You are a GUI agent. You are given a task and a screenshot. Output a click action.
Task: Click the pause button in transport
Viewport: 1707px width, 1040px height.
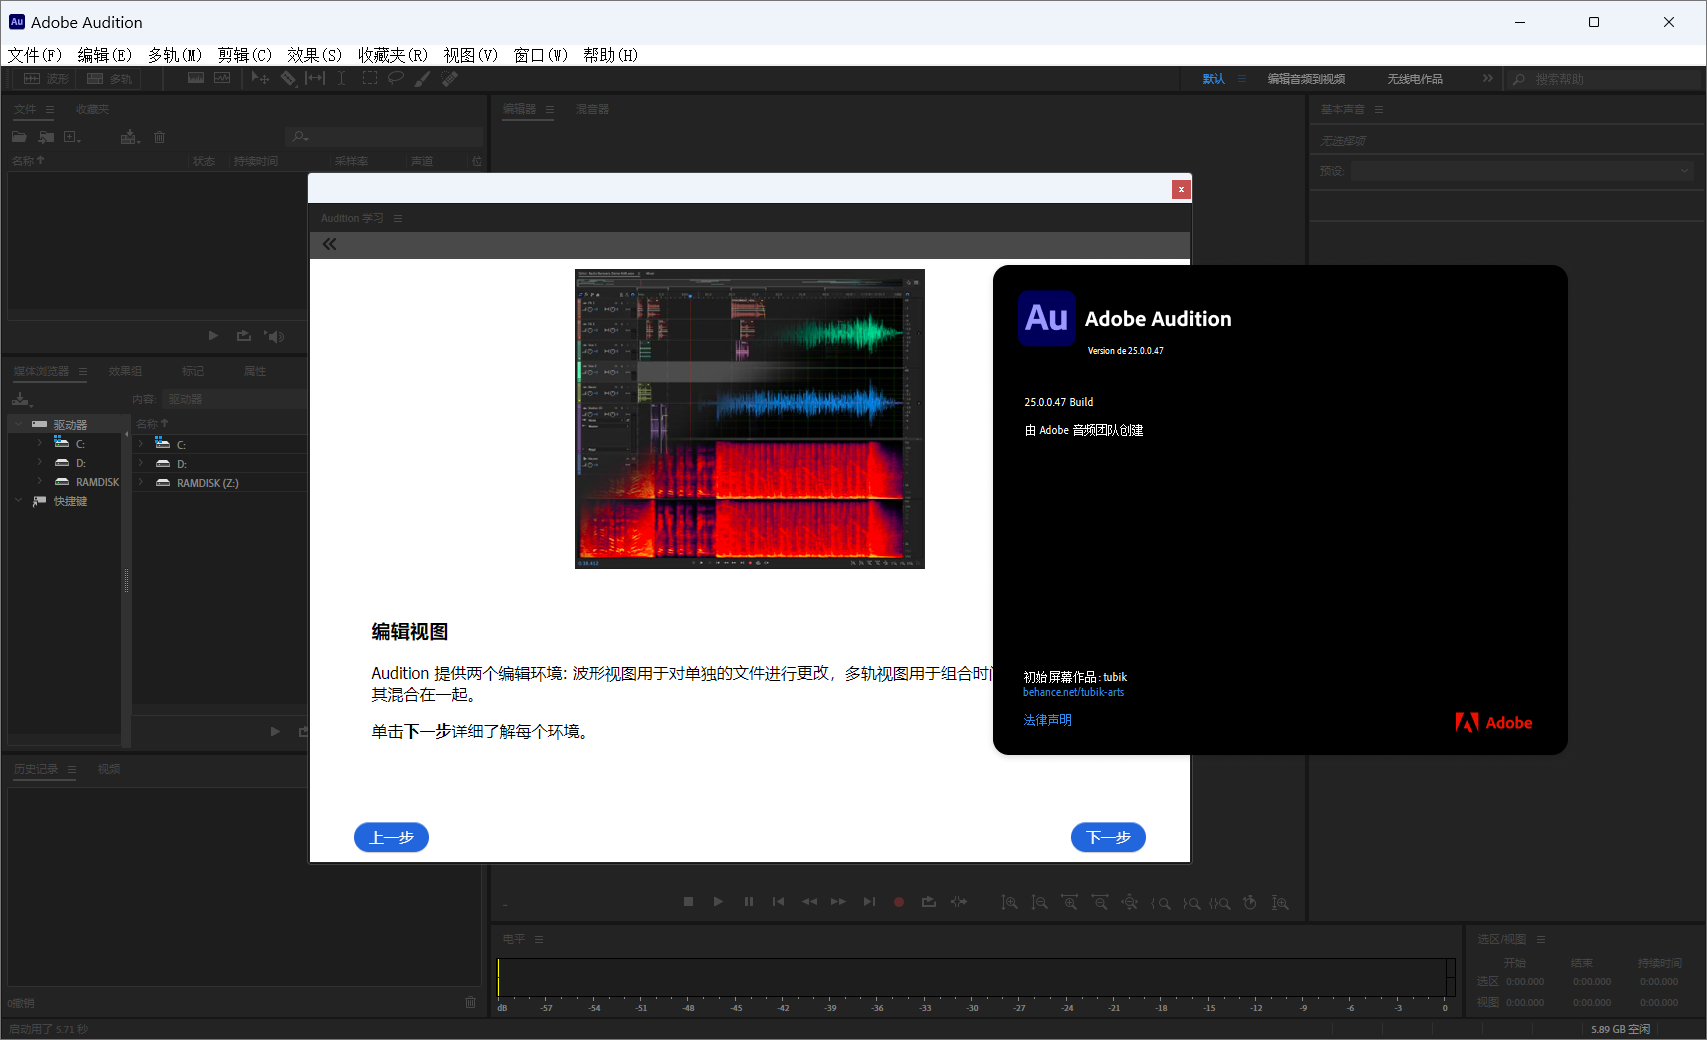pyautogui.click(x=748, y=902)
